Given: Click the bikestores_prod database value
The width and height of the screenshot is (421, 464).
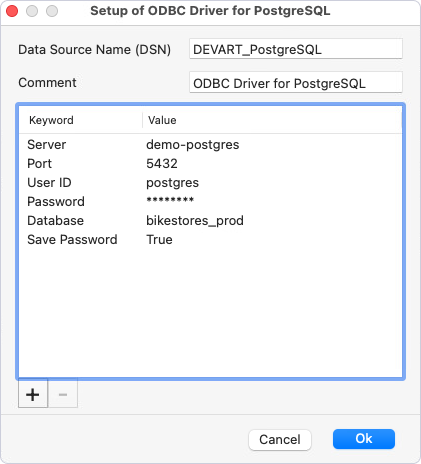Looking at the screenshot, I should (x=195, y=221).
